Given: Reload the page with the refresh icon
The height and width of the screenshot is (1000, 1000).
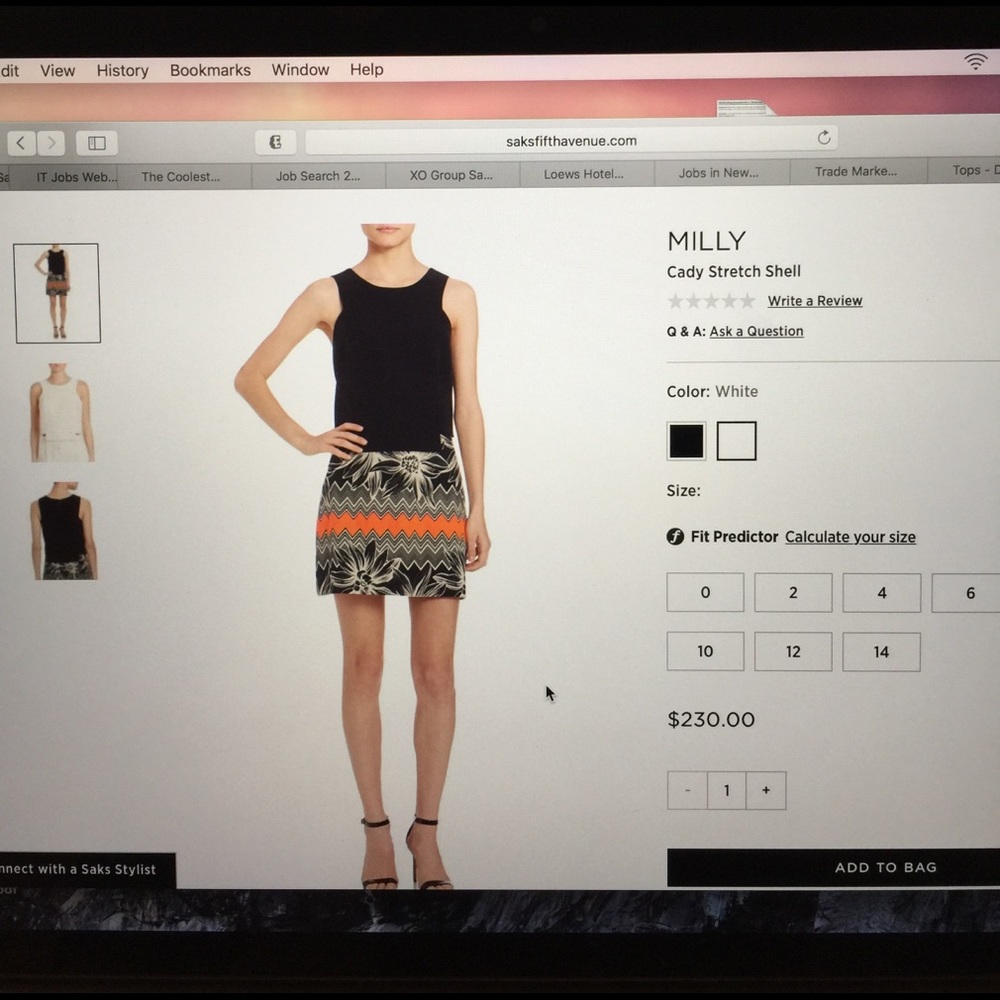Looking at the screenshot, I should pyautogui.click(x=824, y=138).
